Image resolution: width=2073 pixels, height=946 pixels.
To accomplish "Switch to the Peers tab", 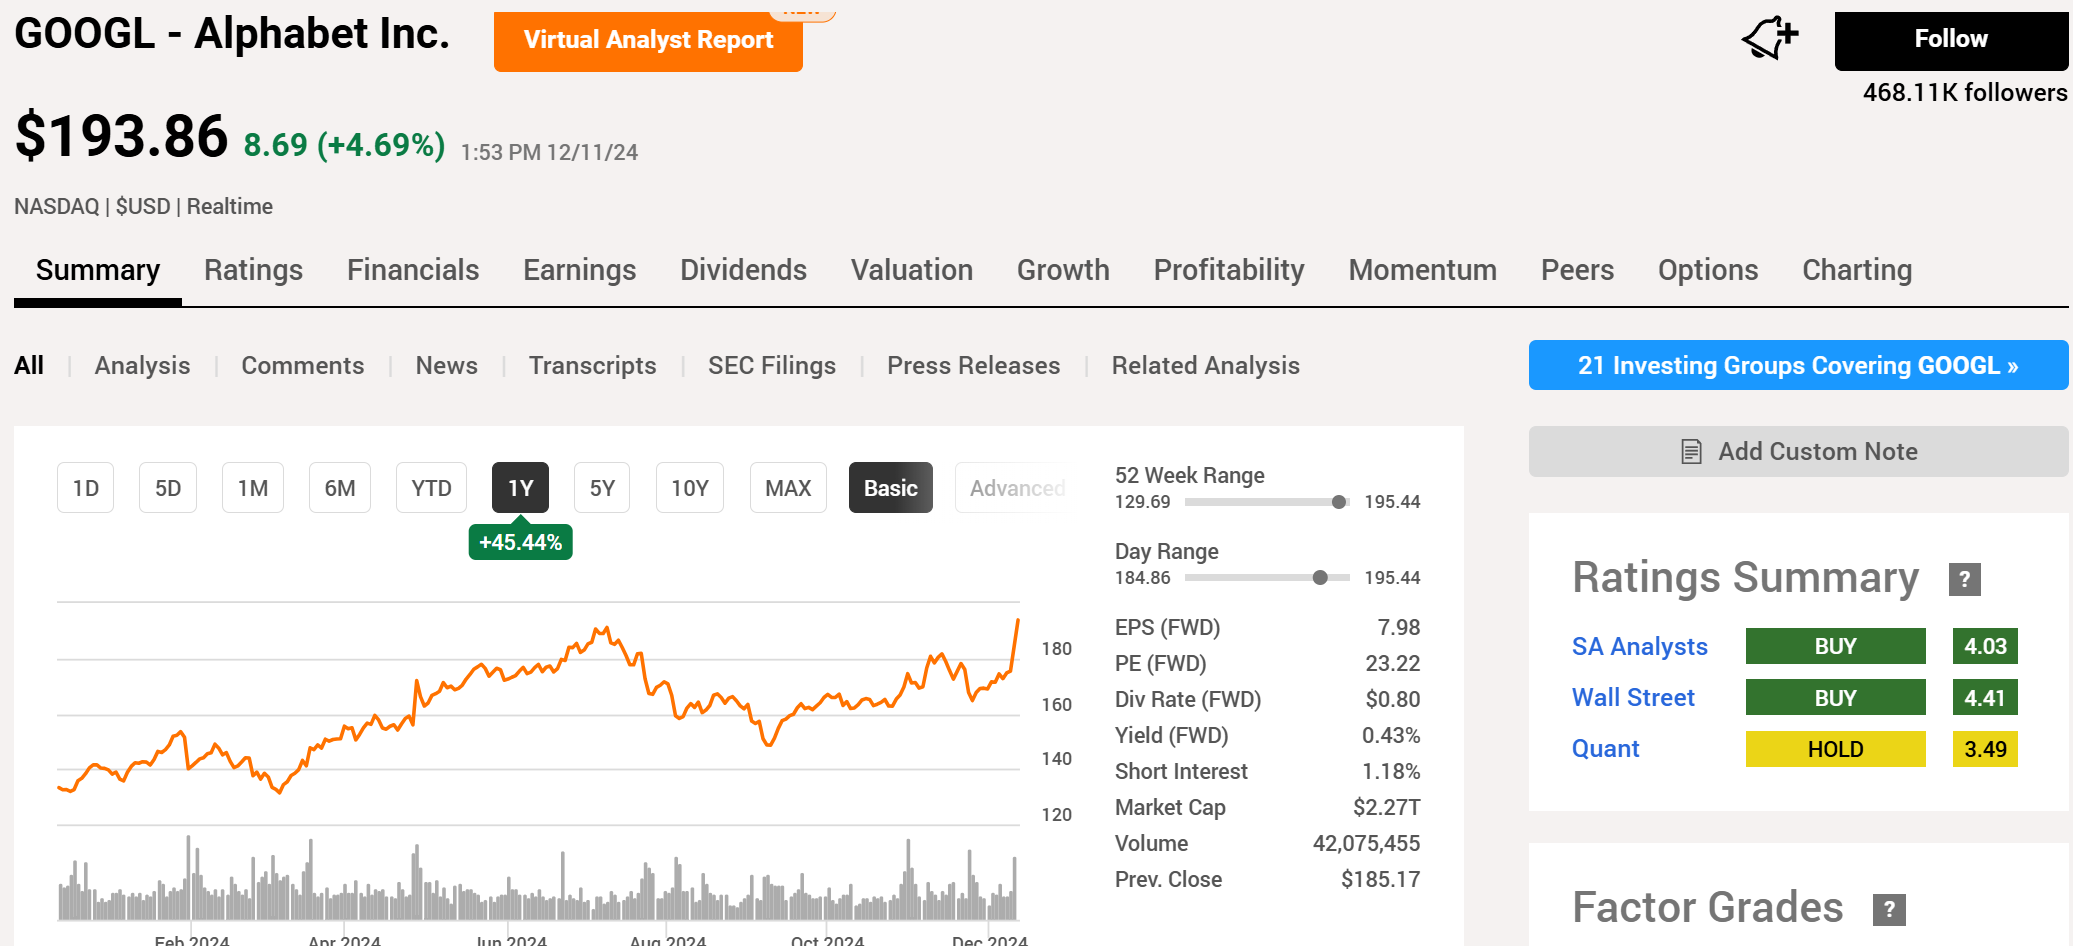I will (x=1577, y=270).
